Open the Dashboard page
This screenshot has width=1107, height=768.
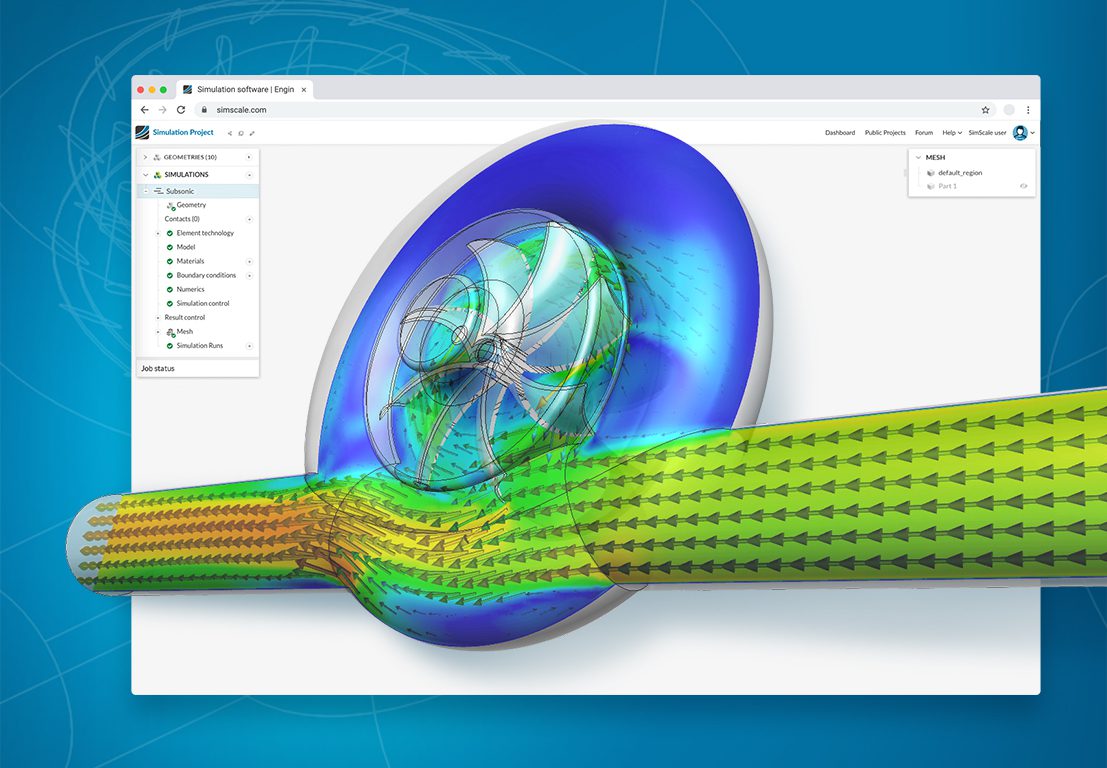(840, 133)
